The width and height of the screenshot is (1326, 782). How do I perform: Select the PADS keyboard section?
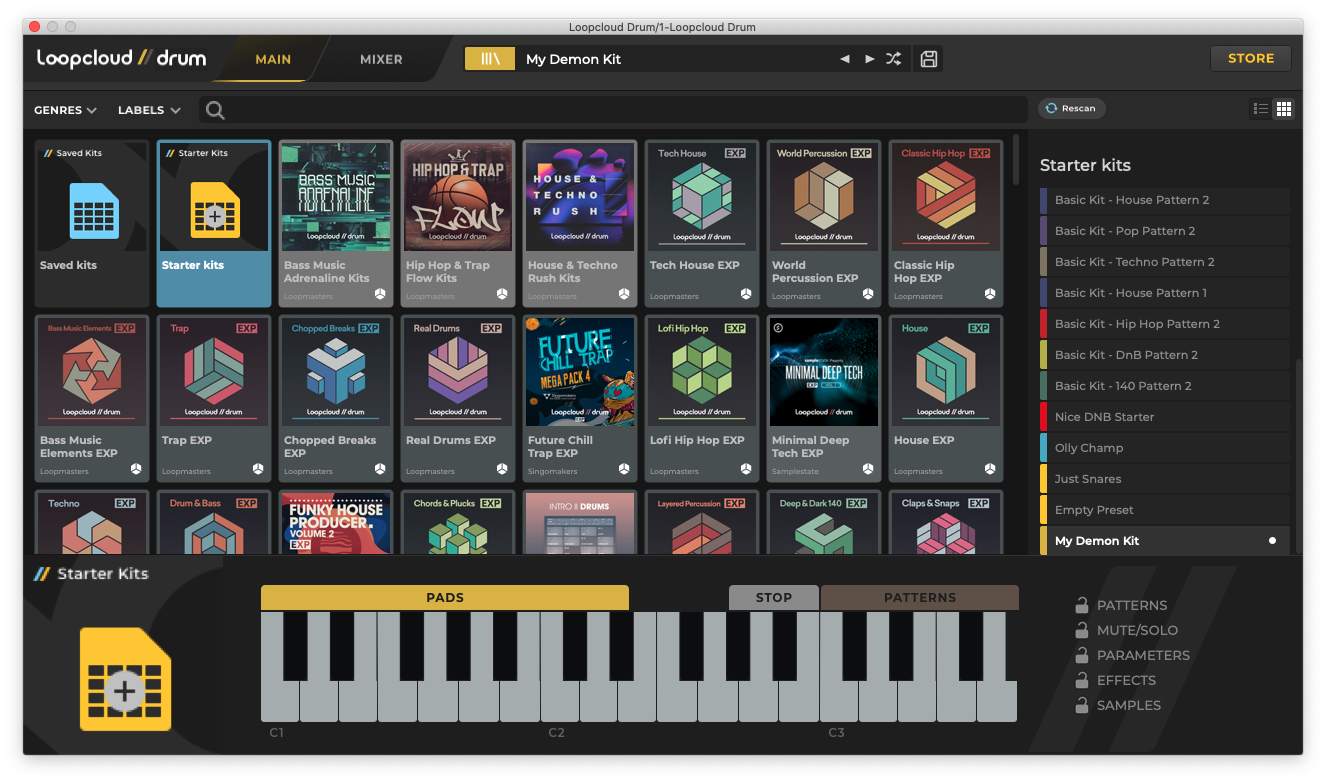445,597
